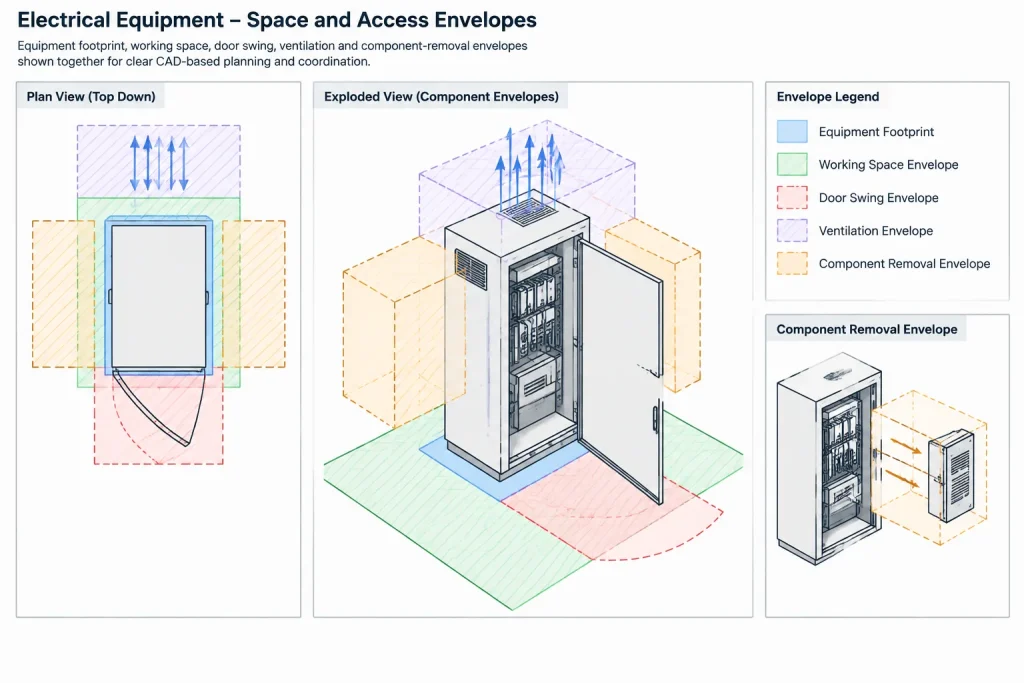Image resolution: width=1024 pixels, height=683 pixels.
Task: Click the 'Component Removal Envelope' legend label text
Action: (x=904, y=264)
